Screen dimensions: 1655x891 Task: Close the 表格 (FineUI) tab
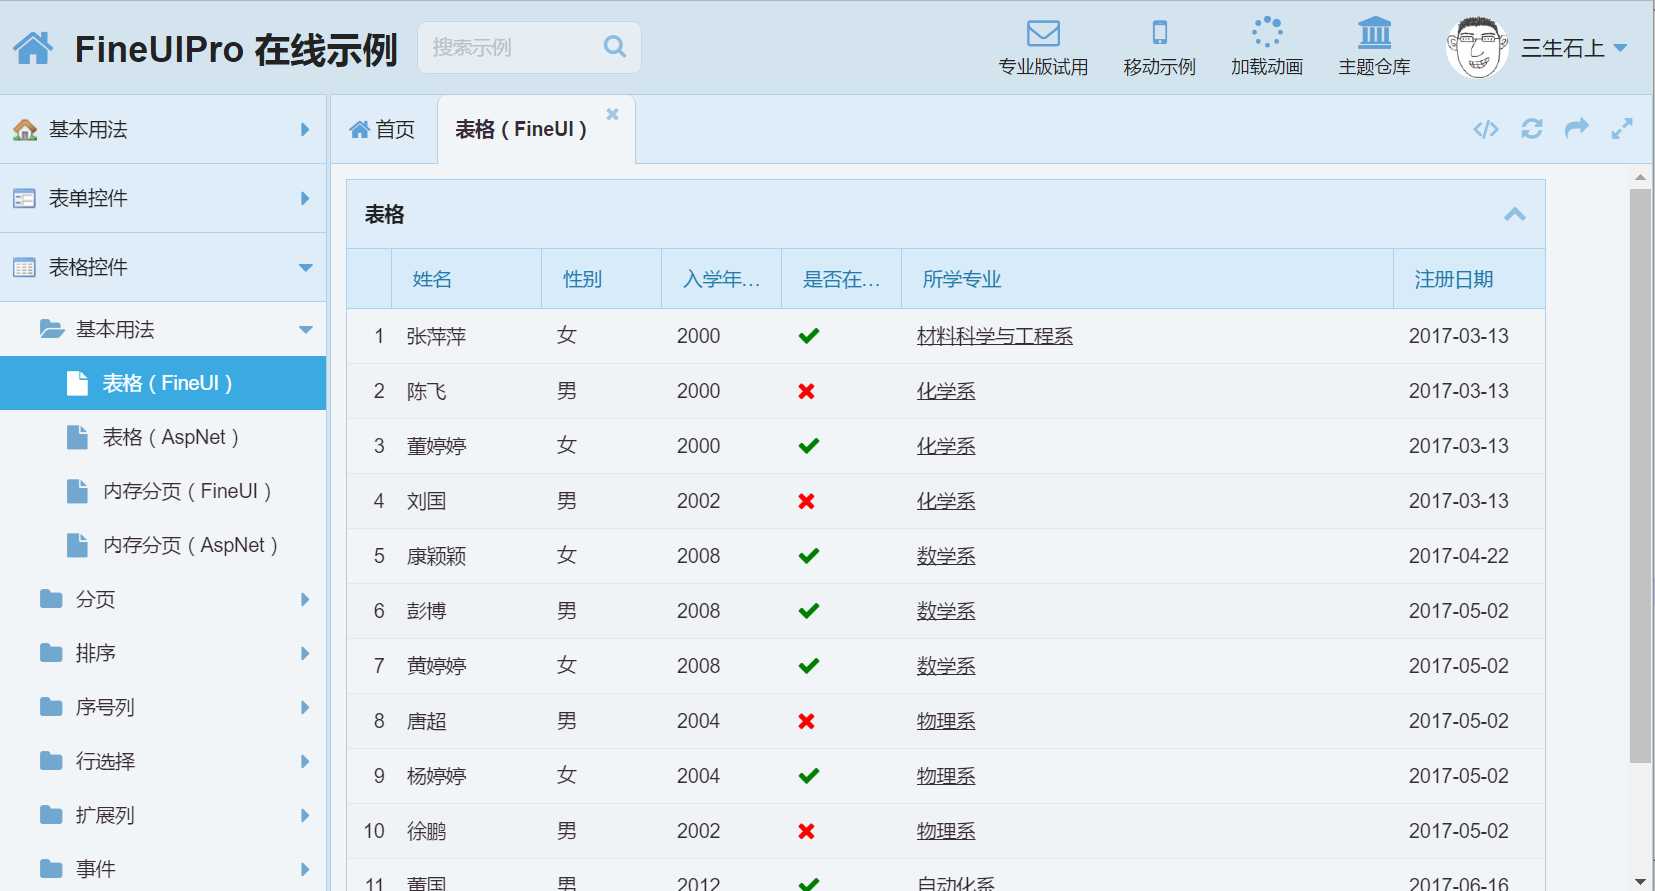click(612, 114)
